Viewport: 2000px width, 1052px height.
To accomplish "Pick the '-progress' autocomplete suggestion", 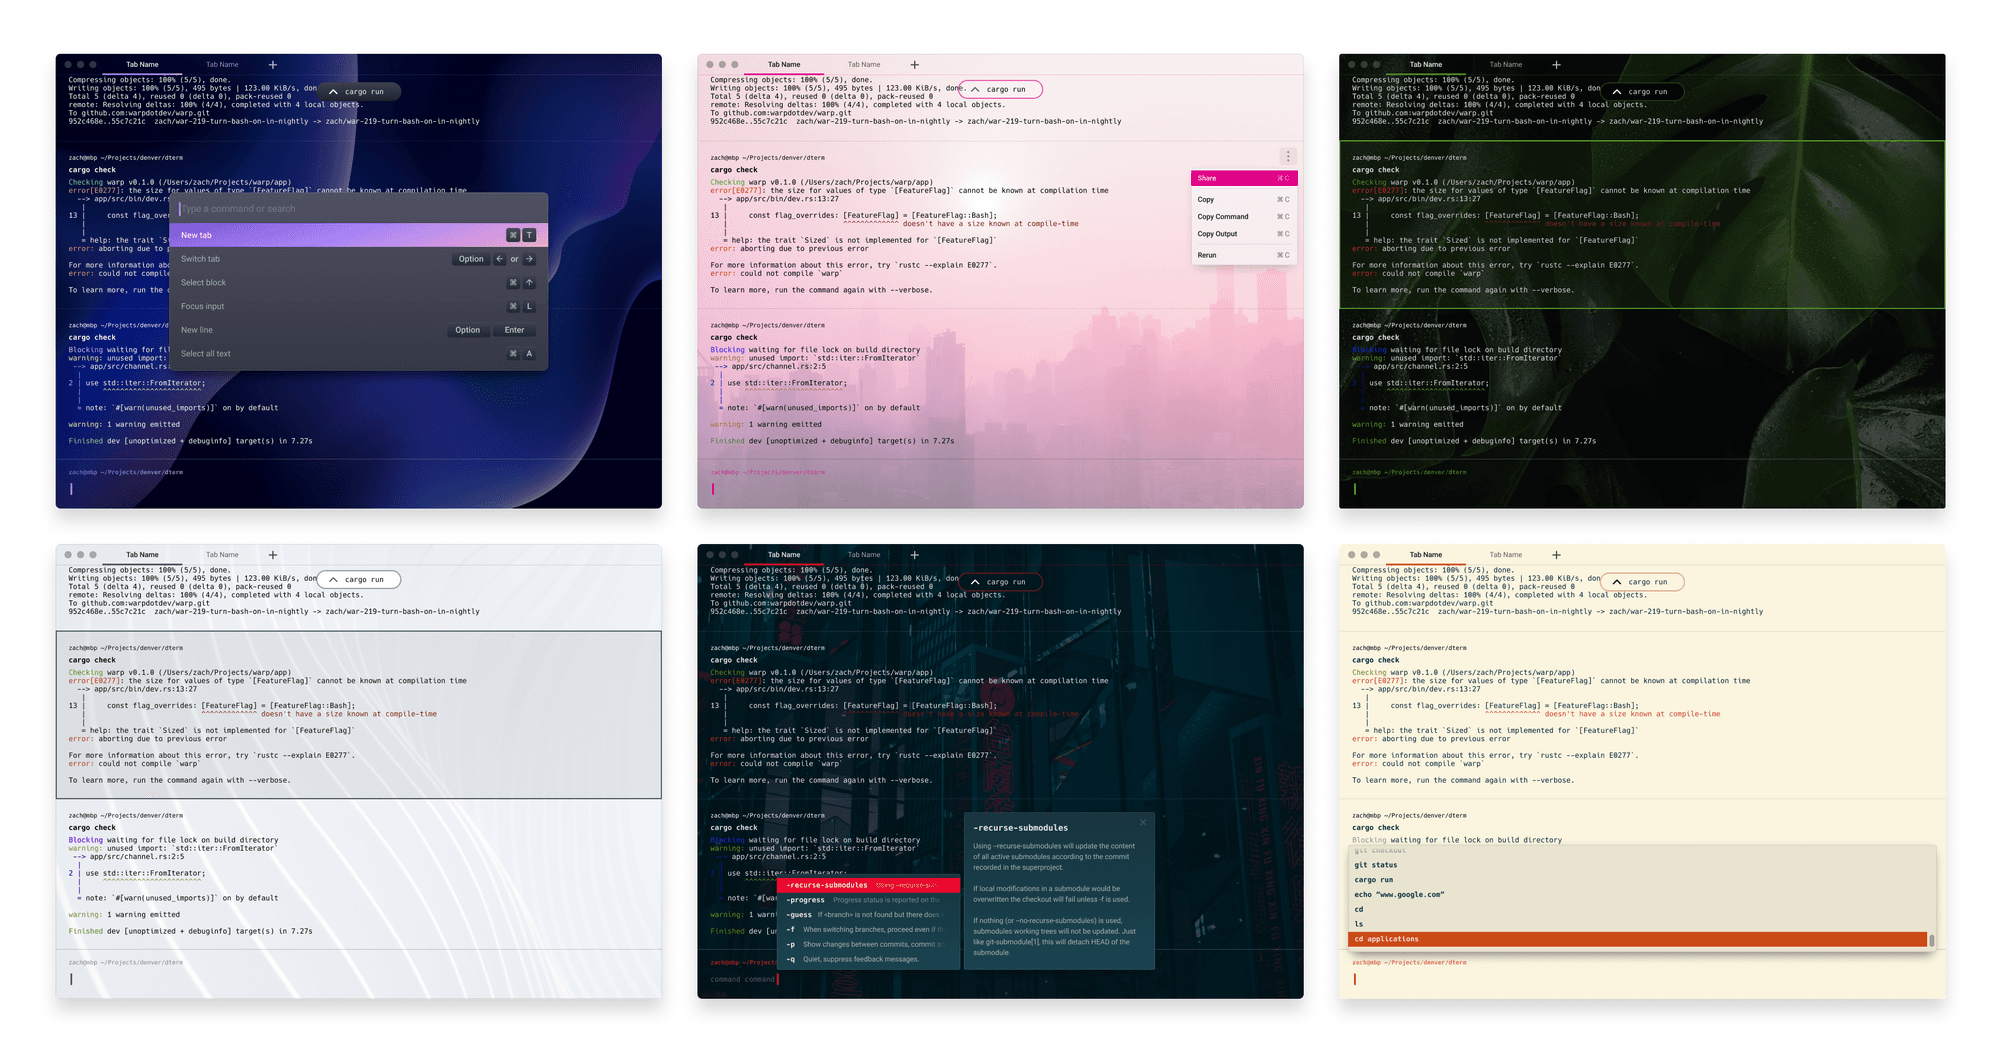I will point(805,900).
